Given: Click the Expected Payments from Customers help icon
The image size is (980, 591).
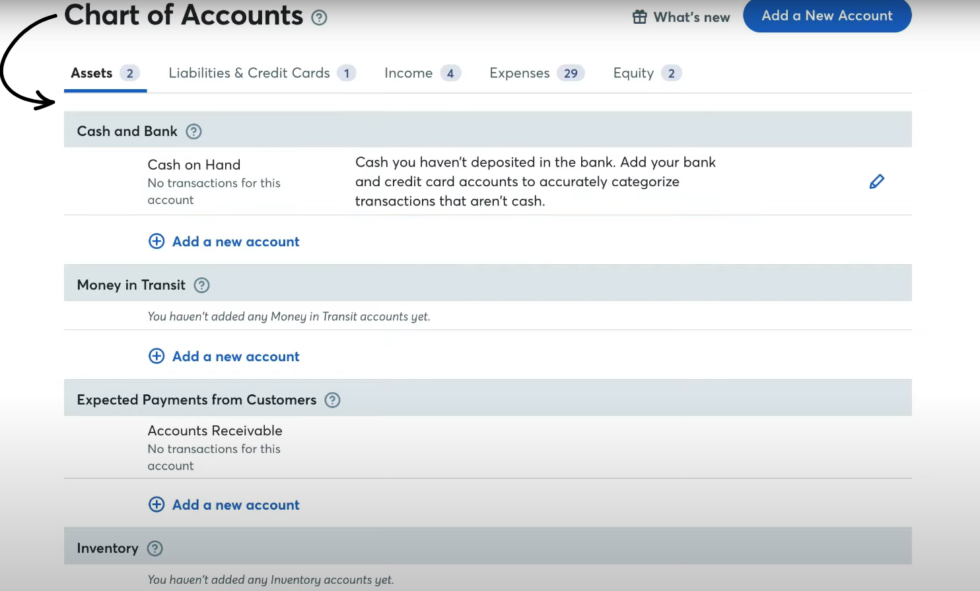Looking at the screenshot, I should point(331,399).
